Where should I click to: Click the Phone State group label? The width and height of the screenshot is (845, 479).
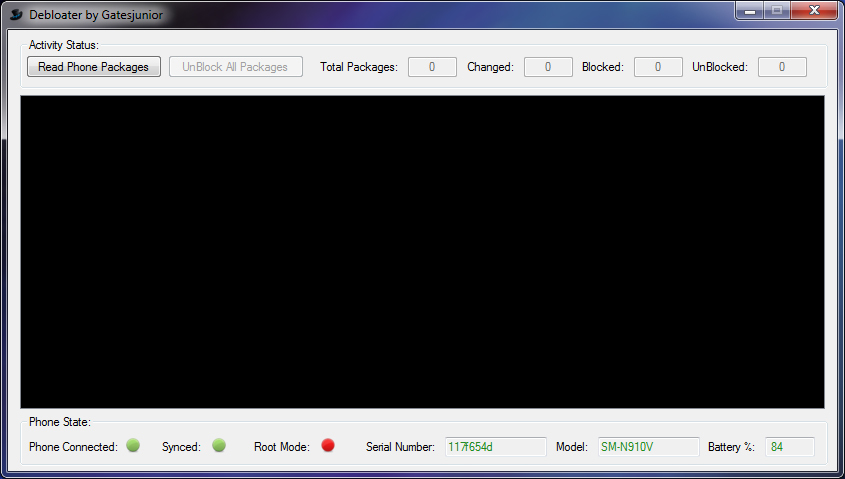pos(59,422)
